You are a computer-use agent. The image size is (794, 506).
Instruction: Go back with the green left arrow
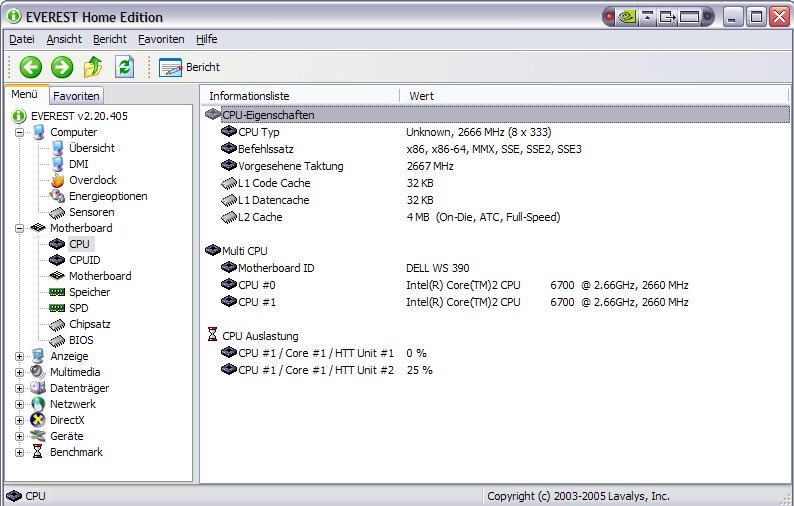[x=30, y=67]
